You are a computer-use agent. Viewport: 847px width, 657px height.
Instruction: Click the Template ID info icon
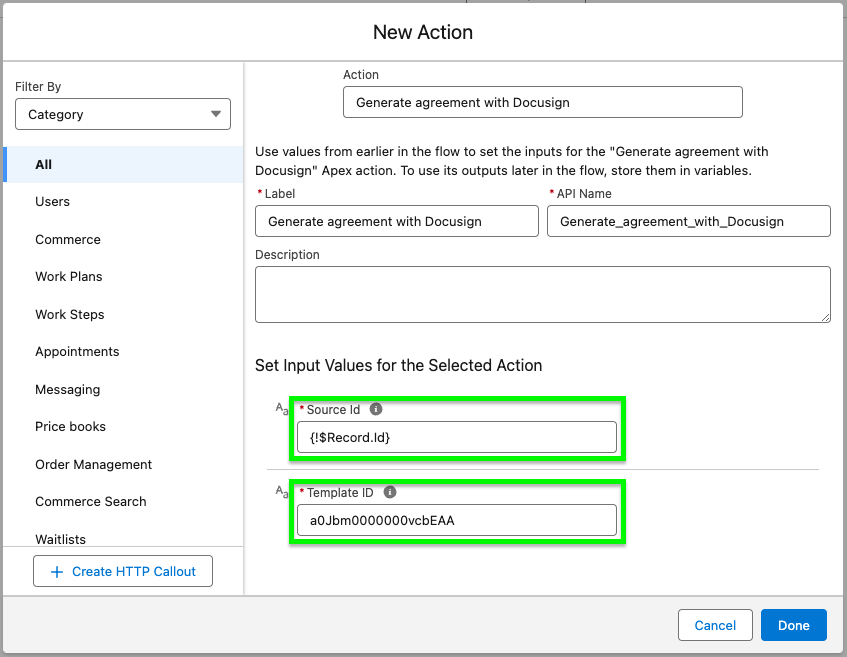[390, 493]
